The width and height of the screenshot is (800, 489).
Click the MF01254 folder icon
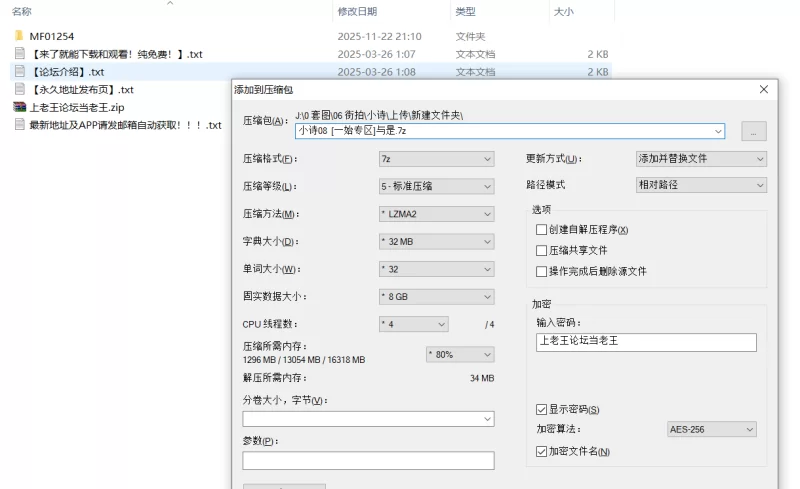[x=19, y=36]
